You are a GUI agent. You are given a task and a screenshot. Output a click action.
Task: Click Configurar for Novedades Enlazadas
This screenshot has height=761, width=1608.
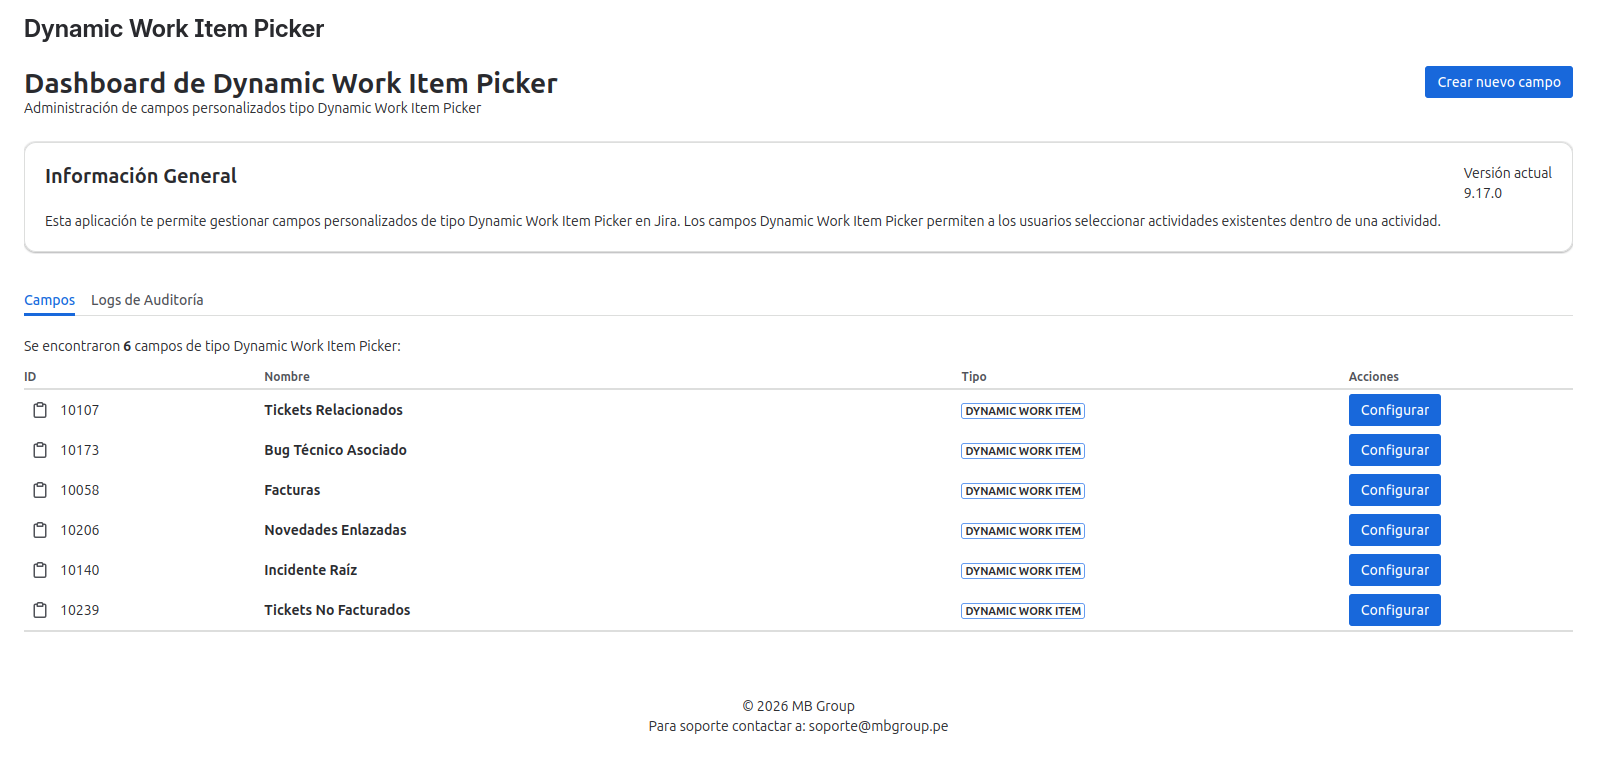[x=1394, y=530]
